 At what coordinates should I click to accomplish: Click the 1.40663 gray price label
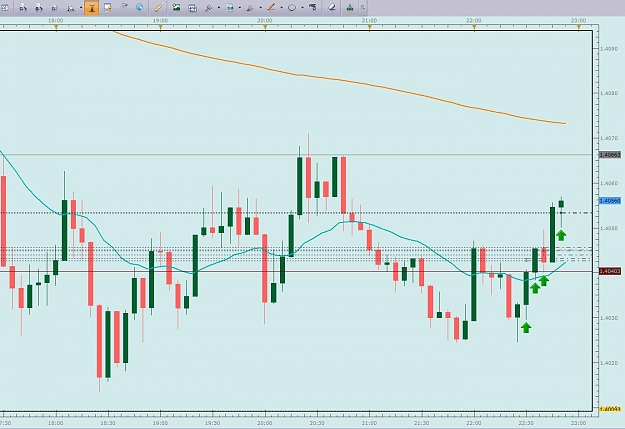tap(610, 155)
